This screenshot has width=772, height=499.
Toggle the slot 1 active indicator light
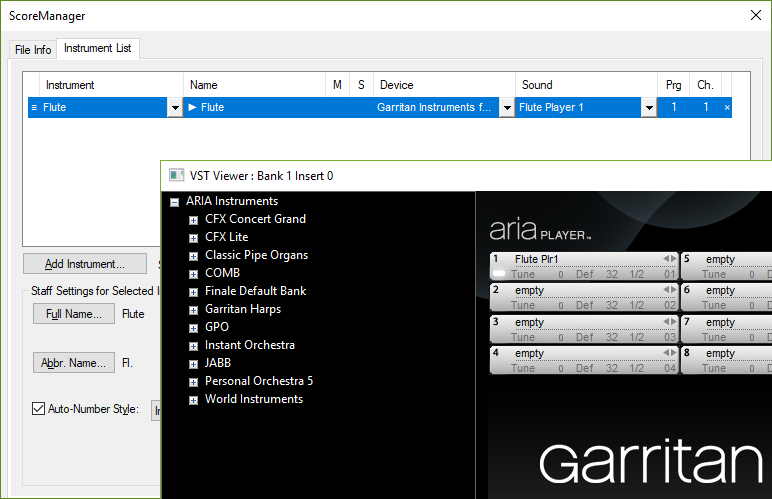point(499,274)
